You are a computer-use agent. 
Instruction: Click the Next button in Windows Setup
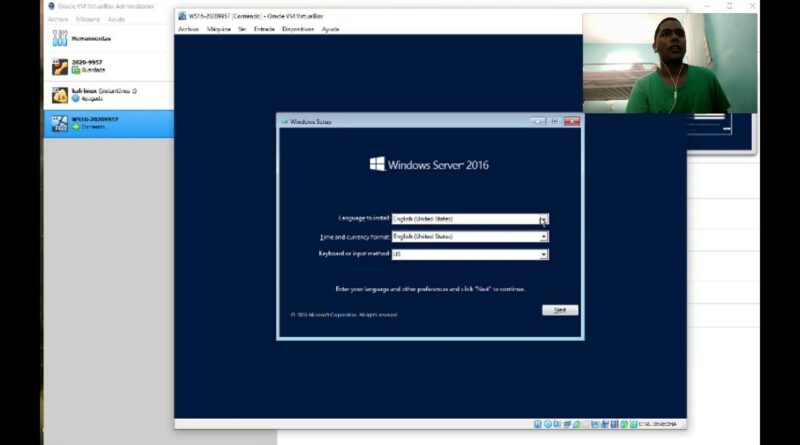560,310
